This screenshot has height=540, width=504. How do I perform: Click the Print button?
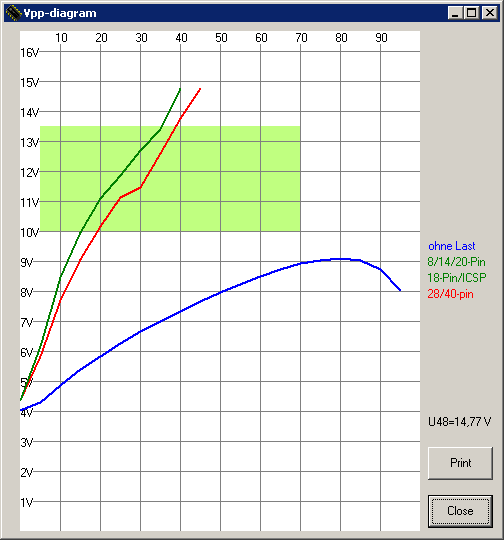(x=460, y=463)
